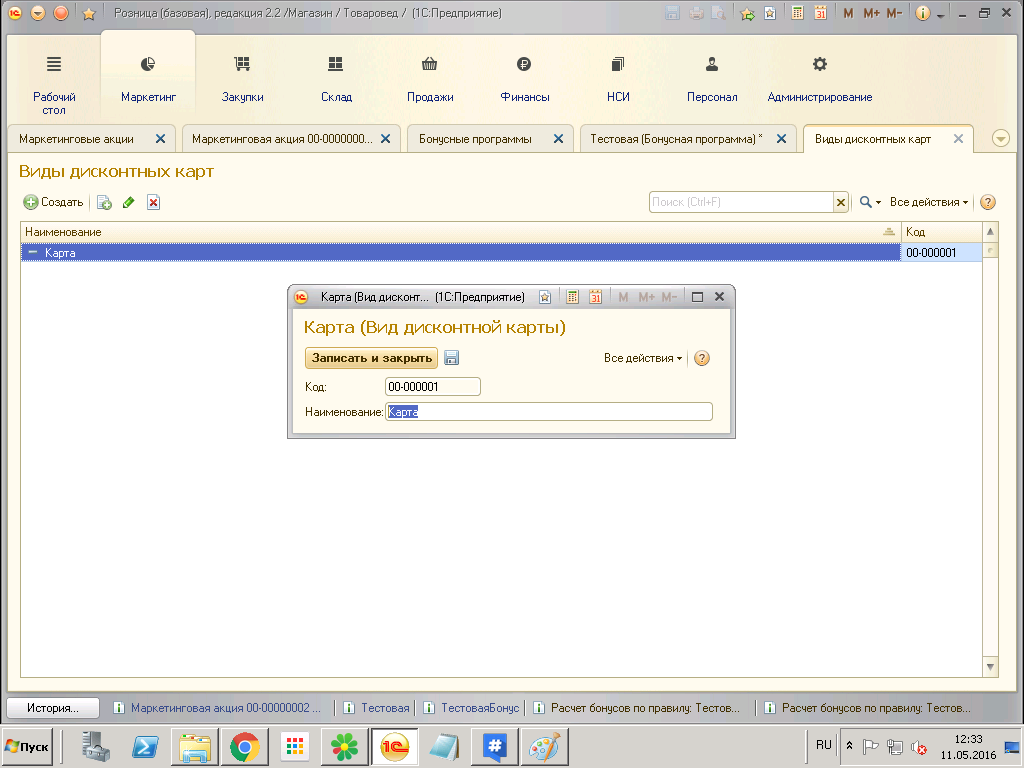Open the calendar icon in the main title bar
This screenshot has height=768, width=1024.
[820, 14]
